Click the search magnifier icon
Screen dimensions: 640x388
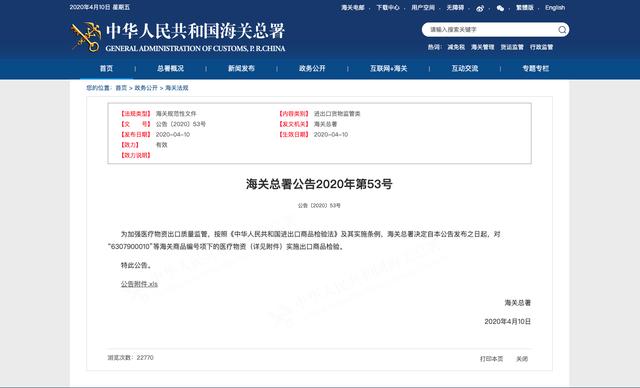pyautogui.click(x=562, y=29)
